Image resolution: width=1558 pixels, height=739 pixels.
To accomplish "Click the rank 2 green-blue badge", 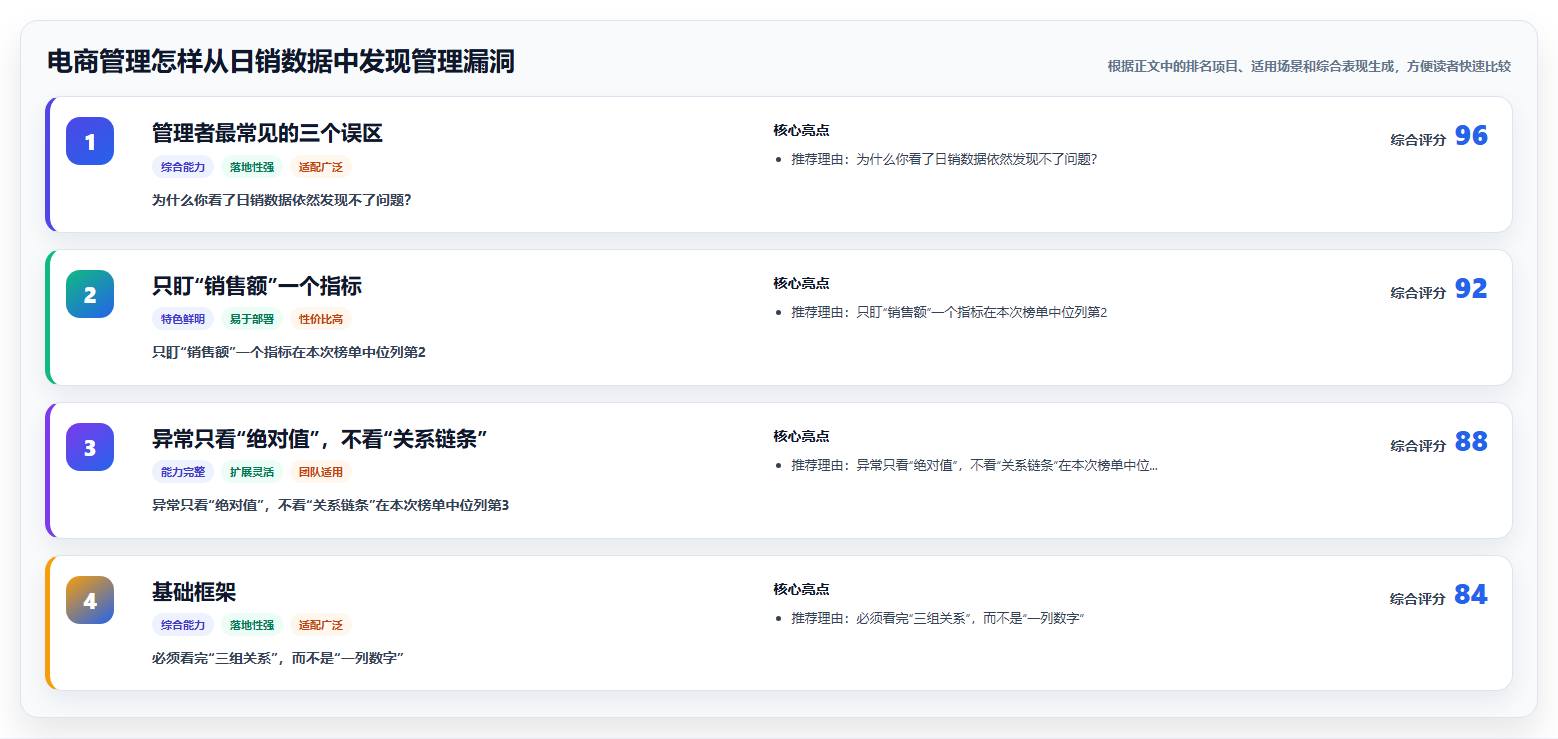I will (x=90, y=294).
